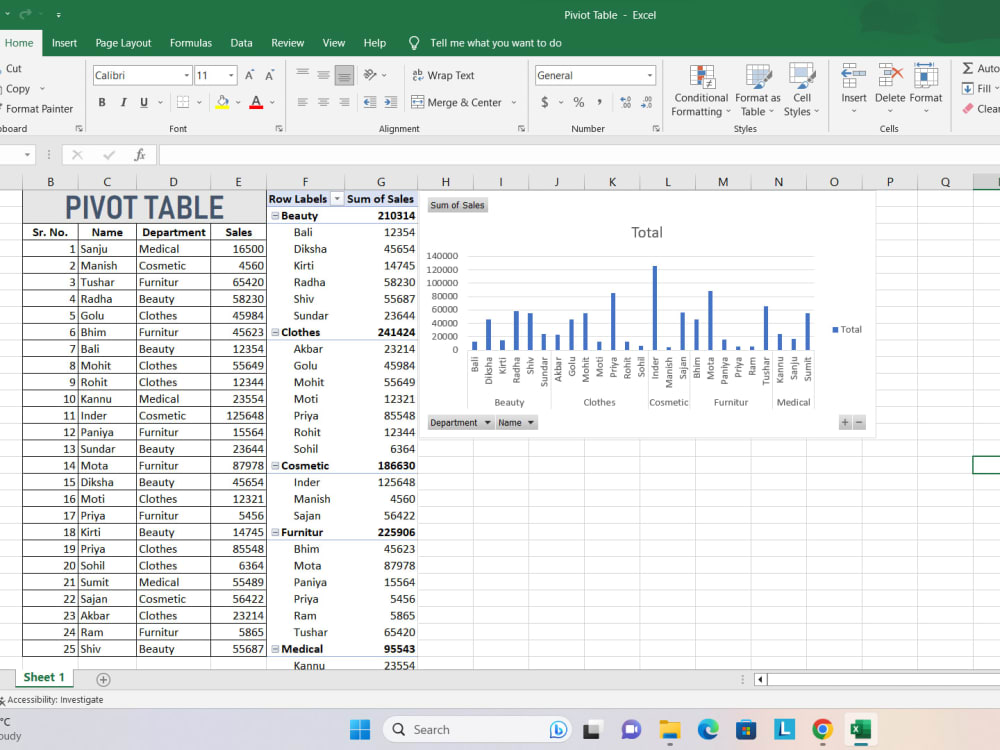Screen dimensions: 1000x750
Task: Click the chart collapse field minus button
Action: click(859, 422)
